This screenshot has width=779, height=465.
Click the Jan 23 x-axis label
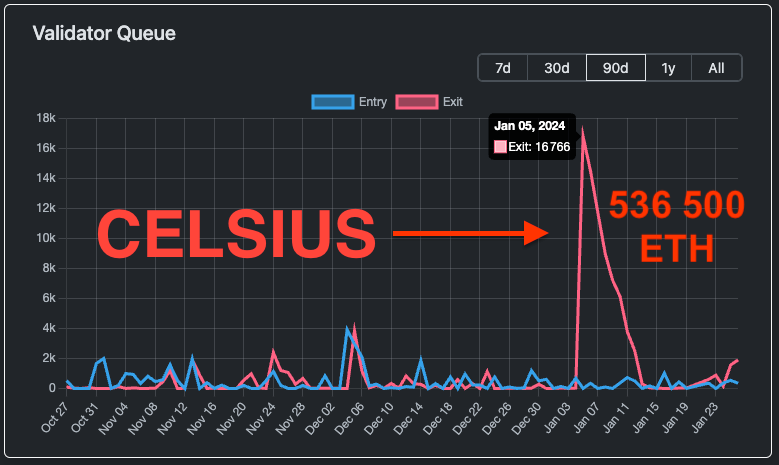(x=704, y=417)
